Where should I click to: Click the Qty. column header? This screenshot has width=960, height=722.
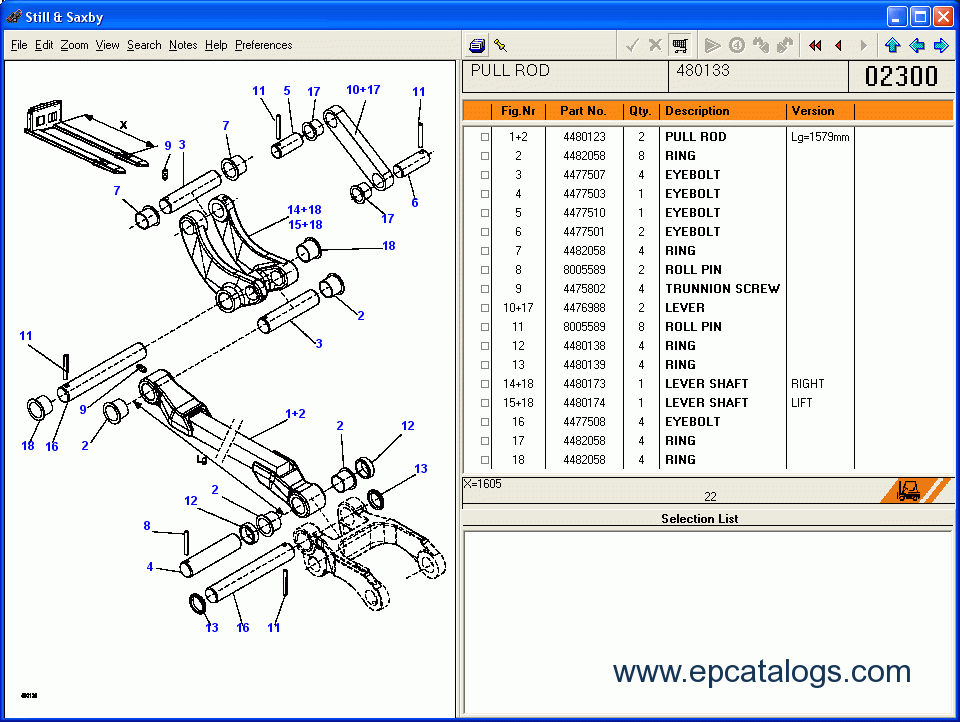coord(641,111)
